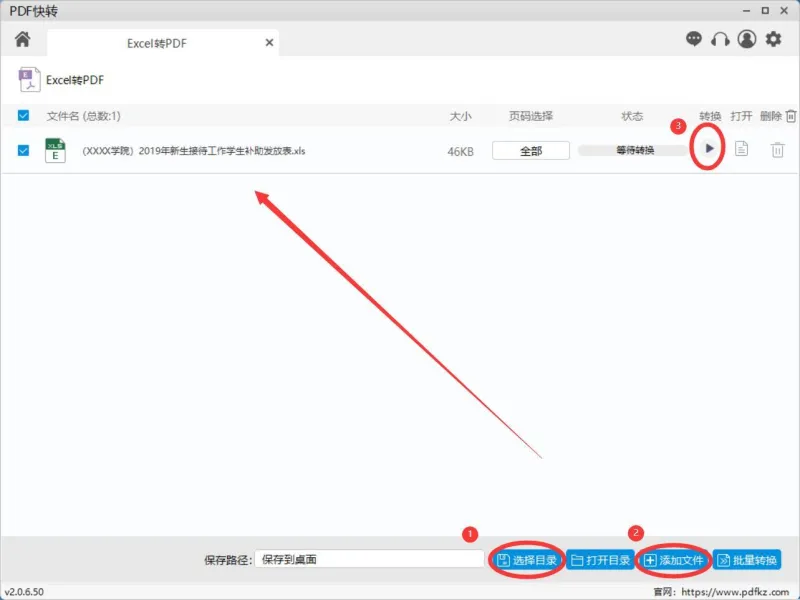
Task: Uncheck the 2019年新生接待 xls file checkbox
Action: point(23,151)
